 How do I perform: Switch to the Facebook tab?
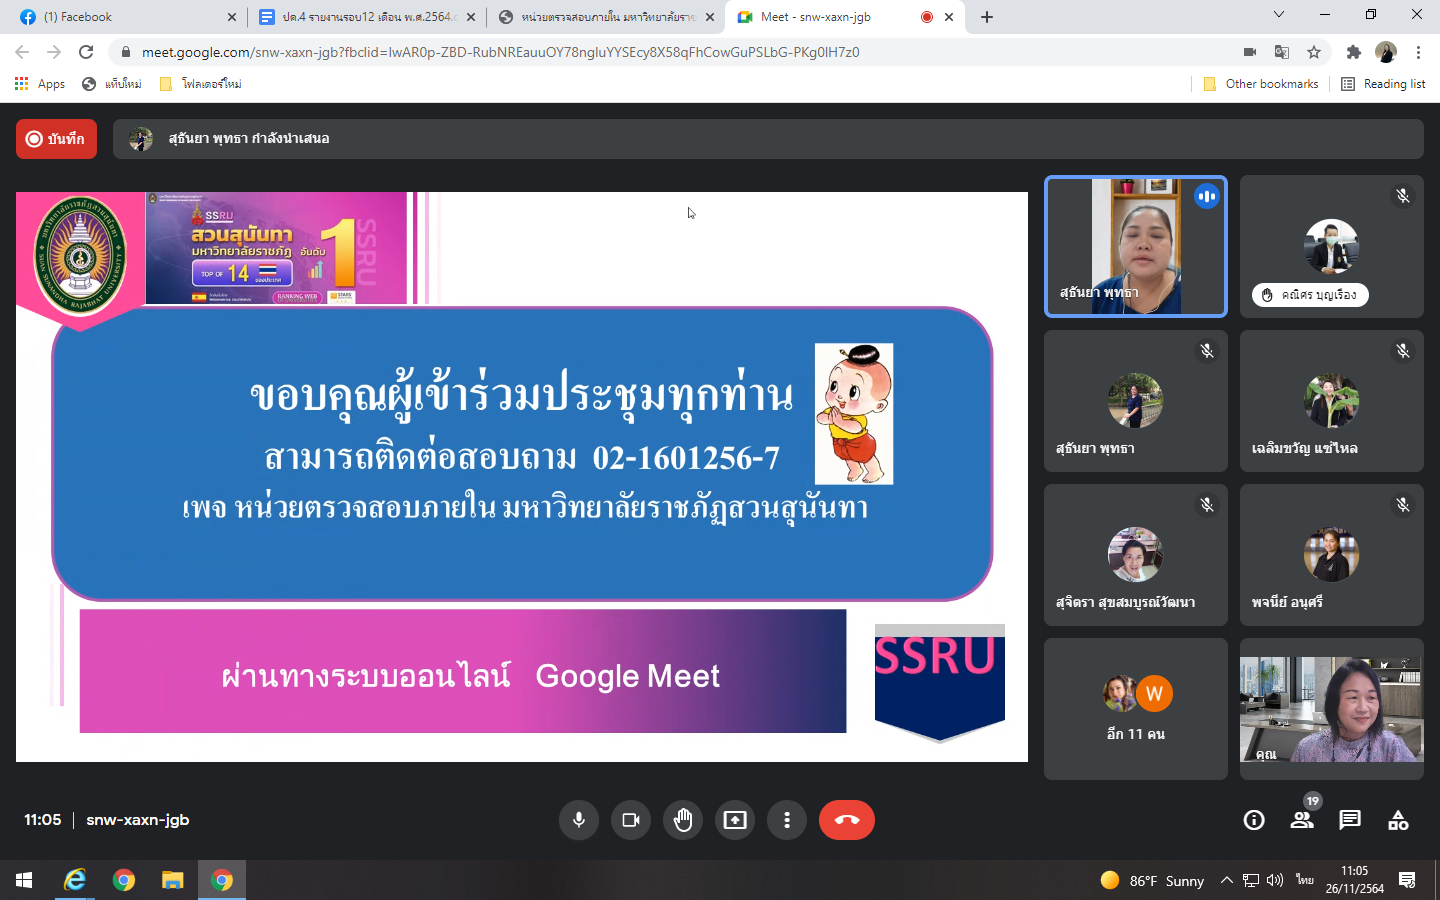tap(120, 17)
